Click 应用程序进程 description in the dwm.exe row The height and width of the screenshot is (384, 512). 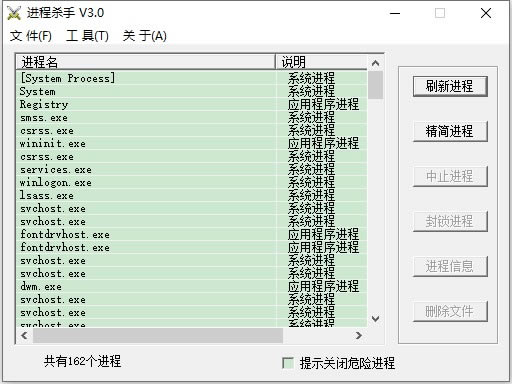tap(323, 286)
